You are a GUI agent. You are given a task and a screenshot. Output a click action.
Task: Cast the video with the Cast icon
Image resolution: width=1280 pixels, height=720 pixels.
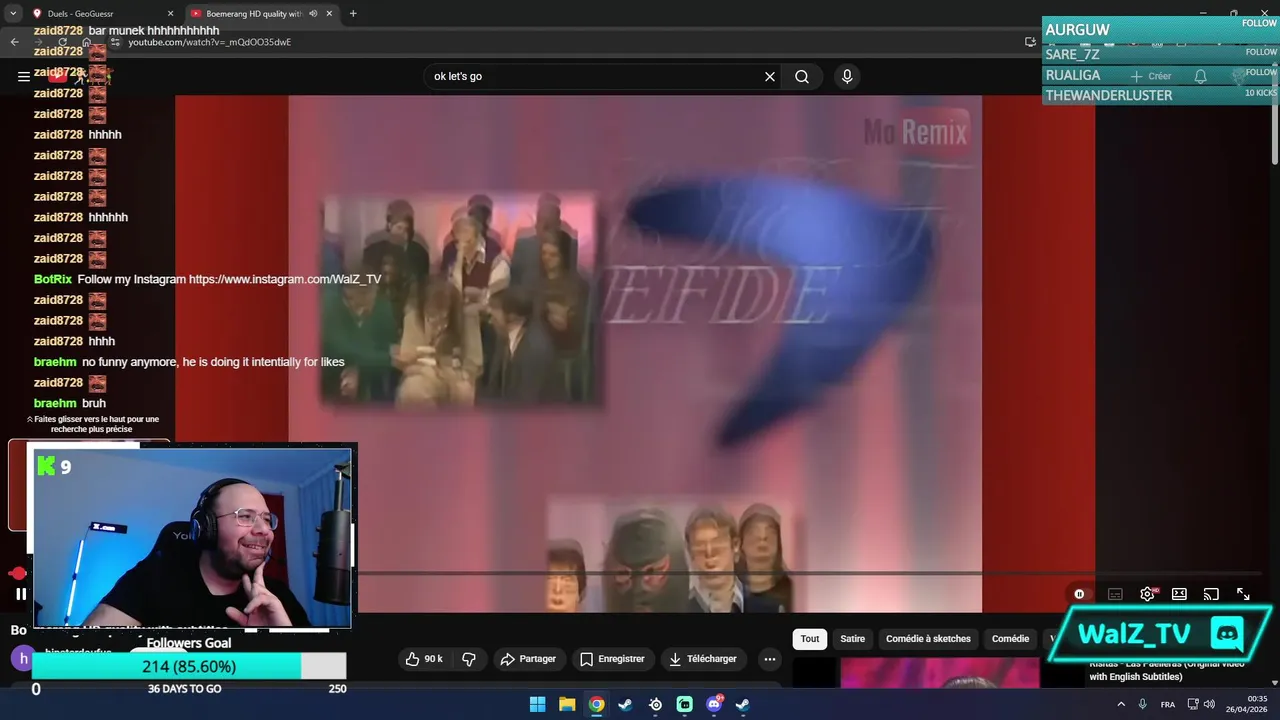(1211, 594)
